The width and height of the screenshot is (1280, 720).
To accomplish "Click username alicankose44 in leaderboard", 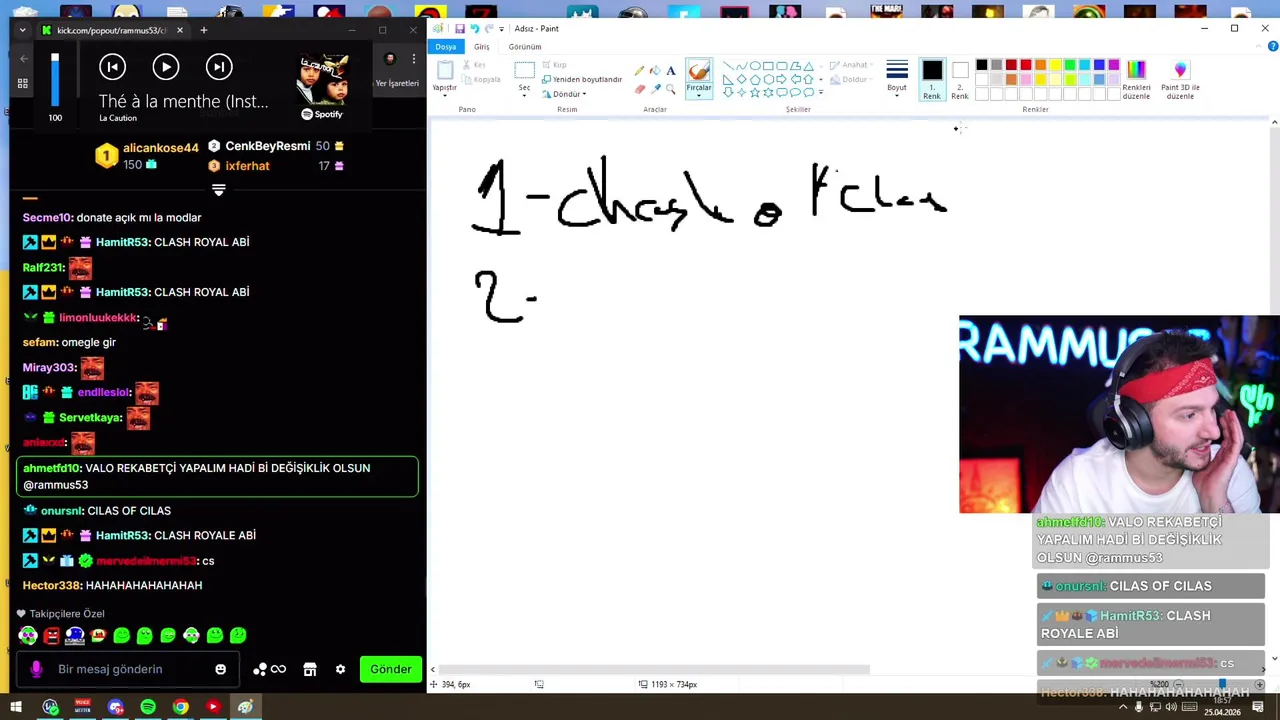I will pyautogui.click(x=161, y=148).
